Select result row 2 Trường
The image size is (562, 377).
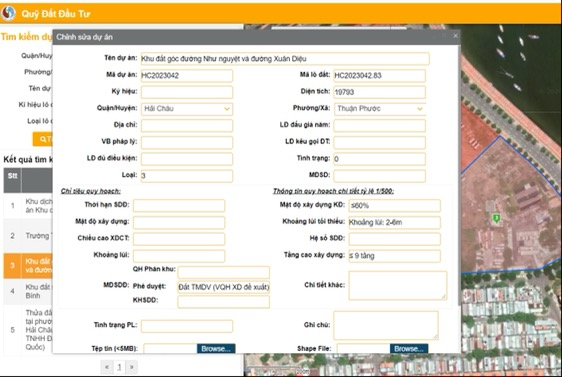coord(28,236)
